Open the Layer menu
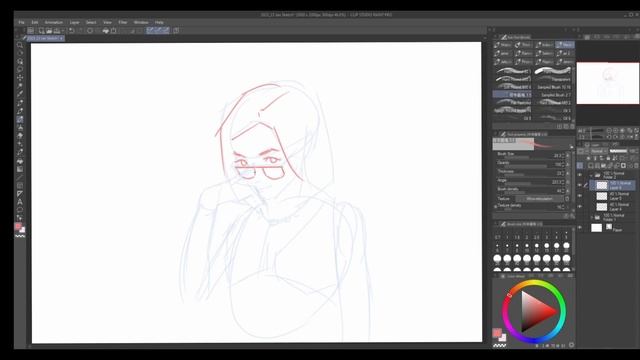This screenshot has width=640, height=360. 74,22
